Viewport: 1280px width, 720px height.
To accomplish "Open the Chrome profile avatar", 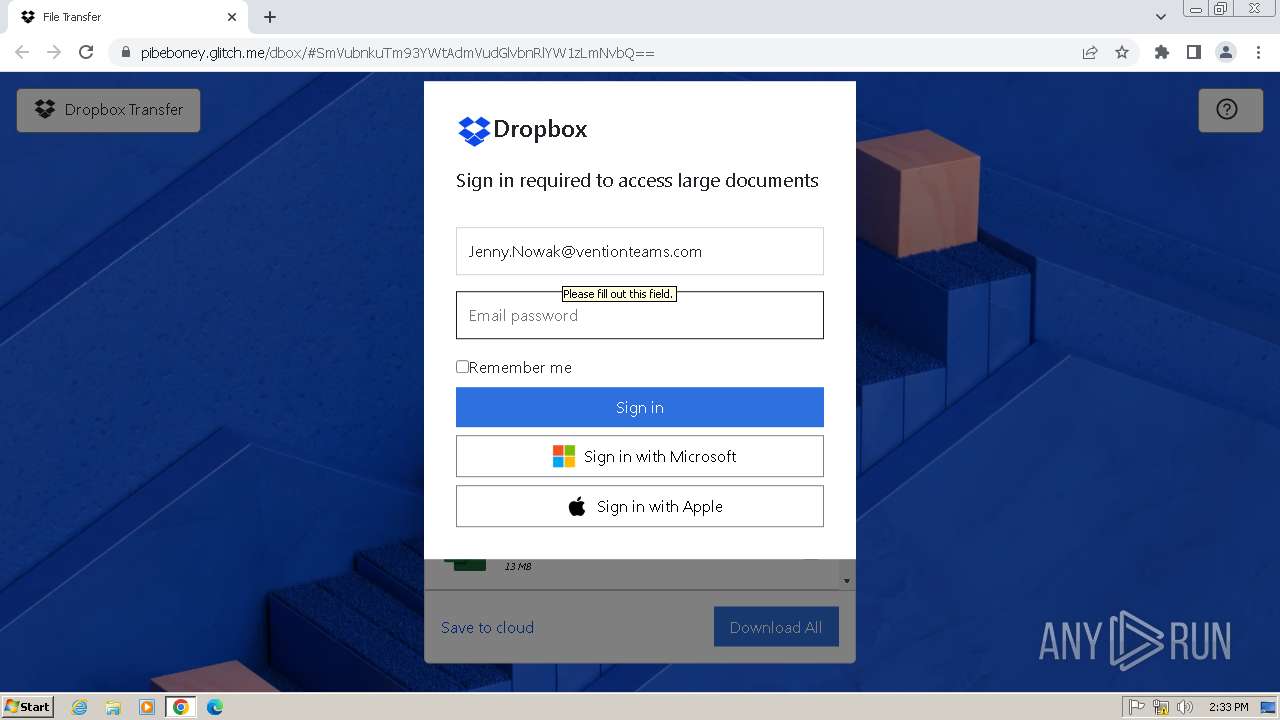I will [x=1226, y=52].
